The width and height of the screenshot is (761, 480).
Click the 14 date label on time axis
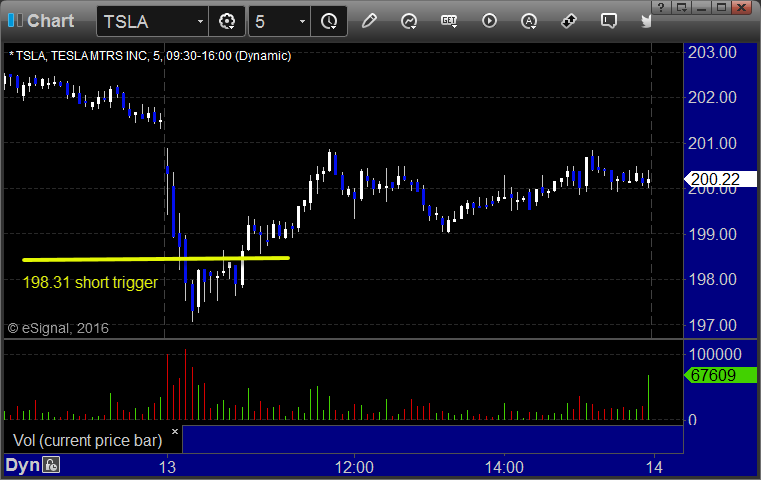[x=654, y=467]
